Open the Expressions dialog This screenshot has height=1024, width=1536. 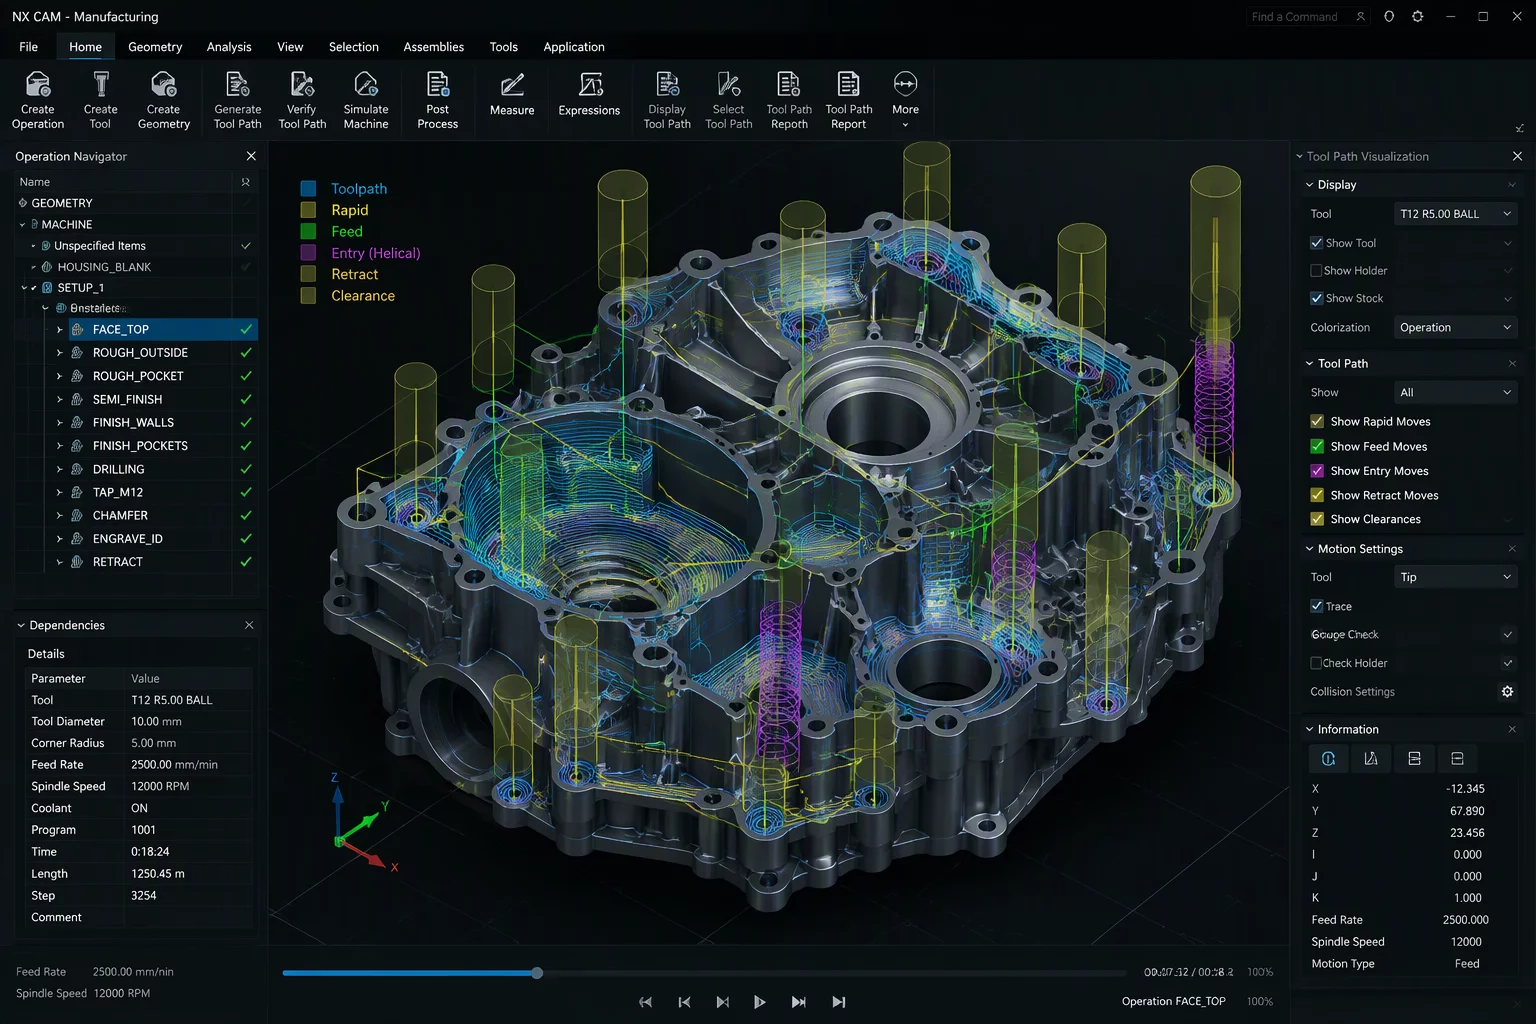pyautogui.click(x=589, y=94)
